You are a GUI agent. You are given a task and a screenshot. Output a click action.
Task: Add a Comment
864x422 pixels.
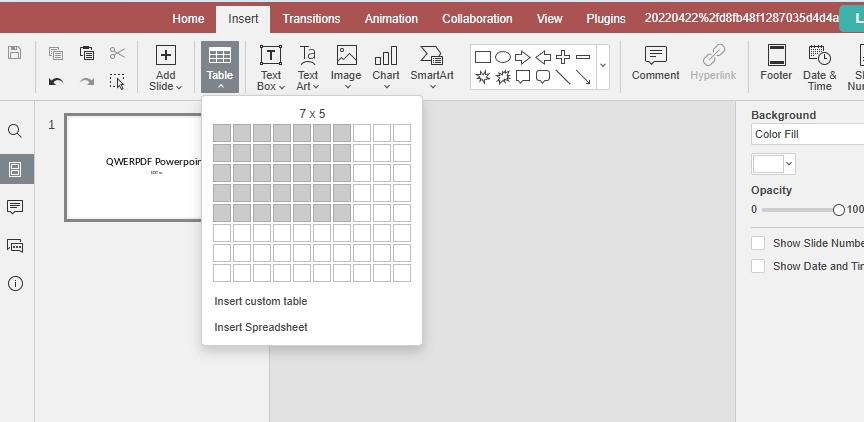pos(655,63)
